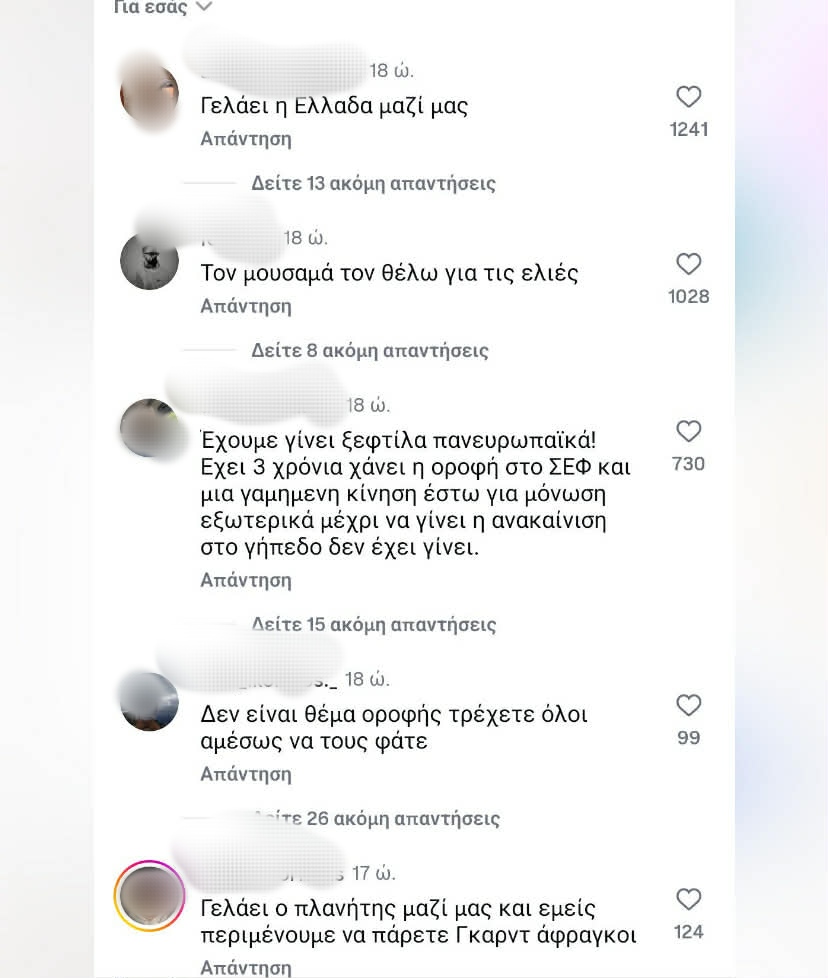Image resolution: width=828 pixels, height=978 pixels.
Task: Open the grayscale avatar of second commenter
Action: point(150,261)
